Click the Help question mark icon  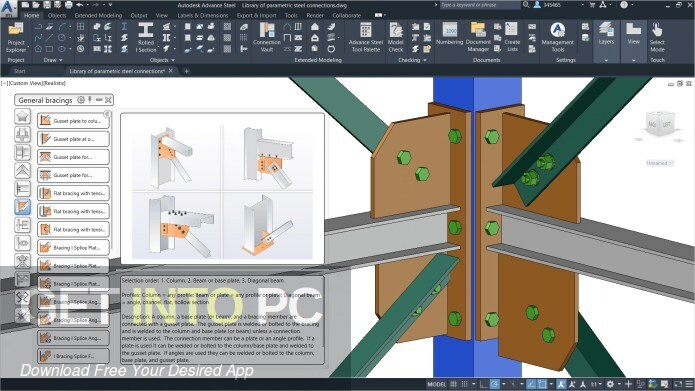(624, 5)
